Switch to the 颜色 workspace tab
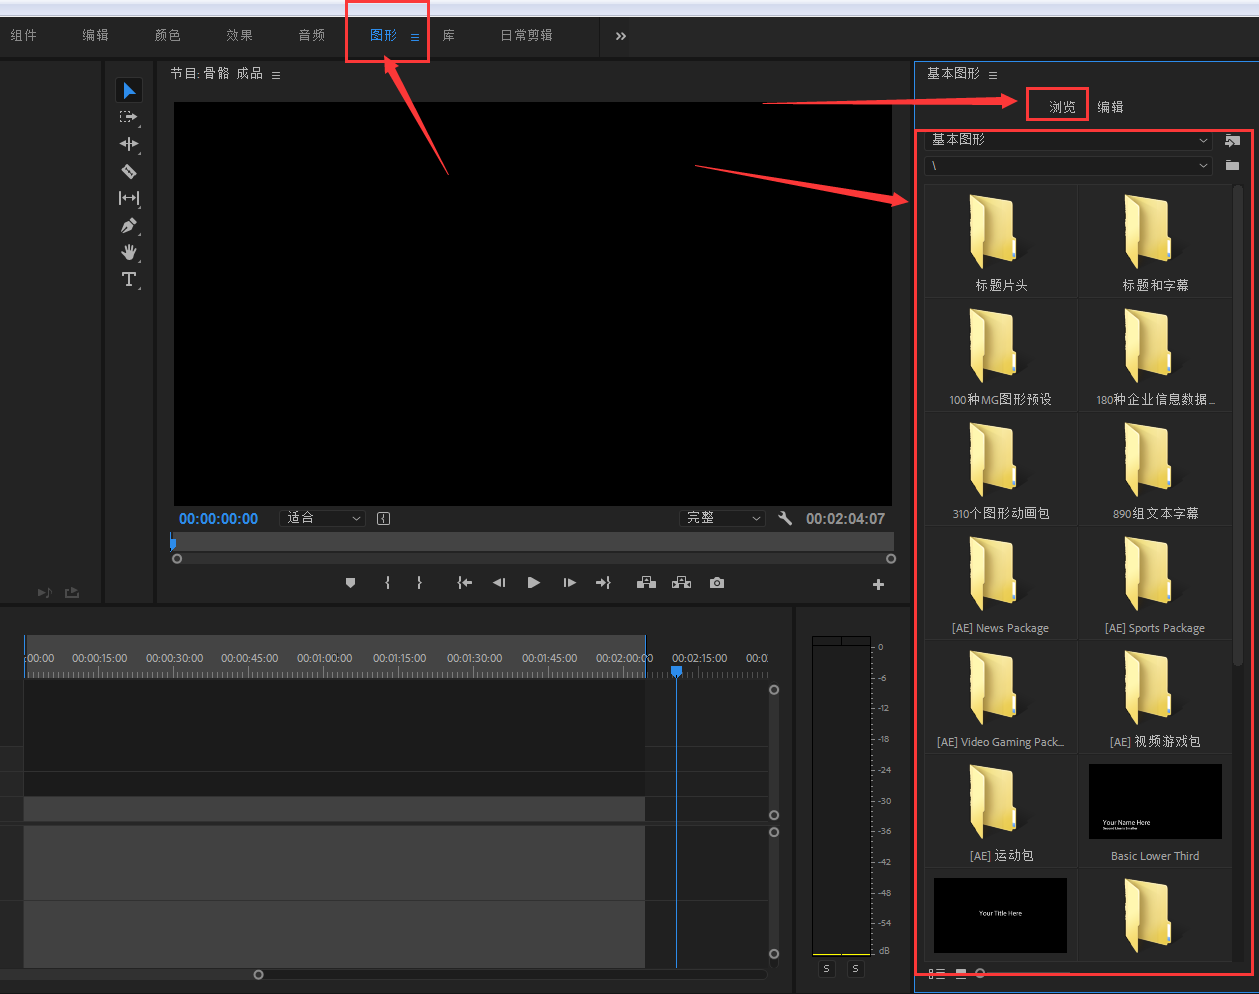The width and height of the screenshot is (1259, 994). 167,35
